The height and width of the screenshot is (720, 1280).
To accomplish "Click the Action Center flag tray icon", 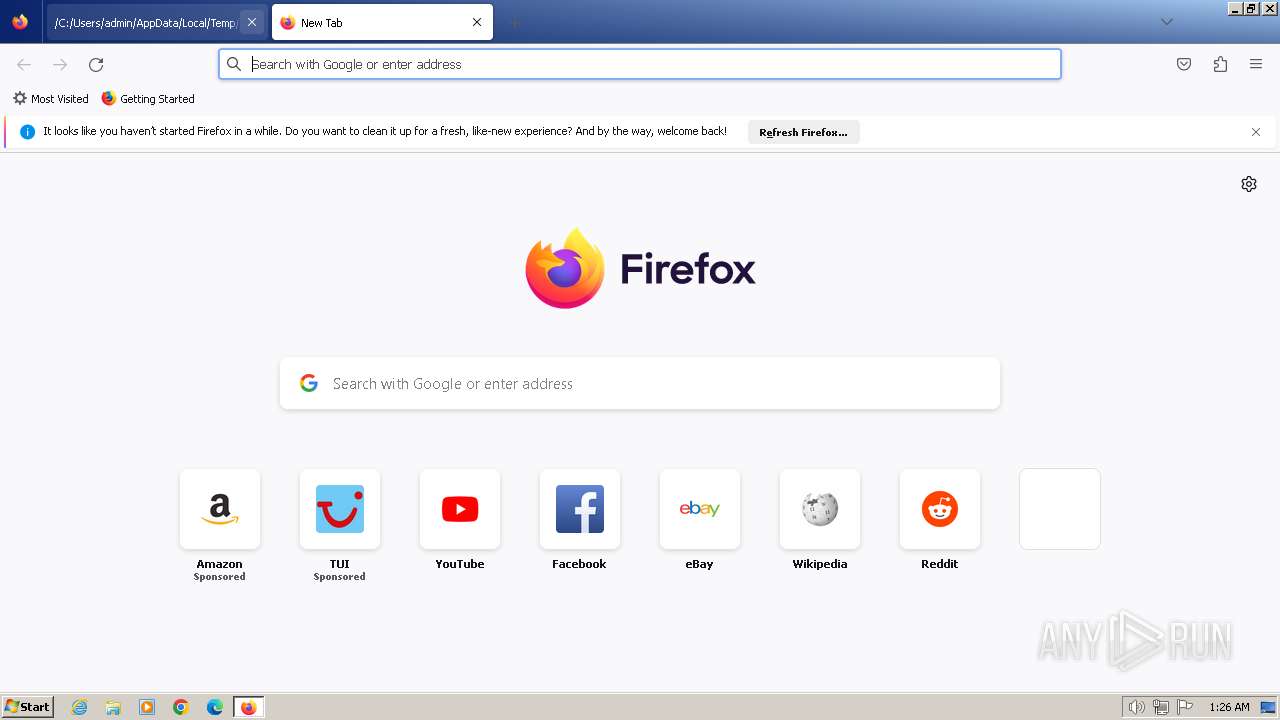I will click(x=1185, y=707).
